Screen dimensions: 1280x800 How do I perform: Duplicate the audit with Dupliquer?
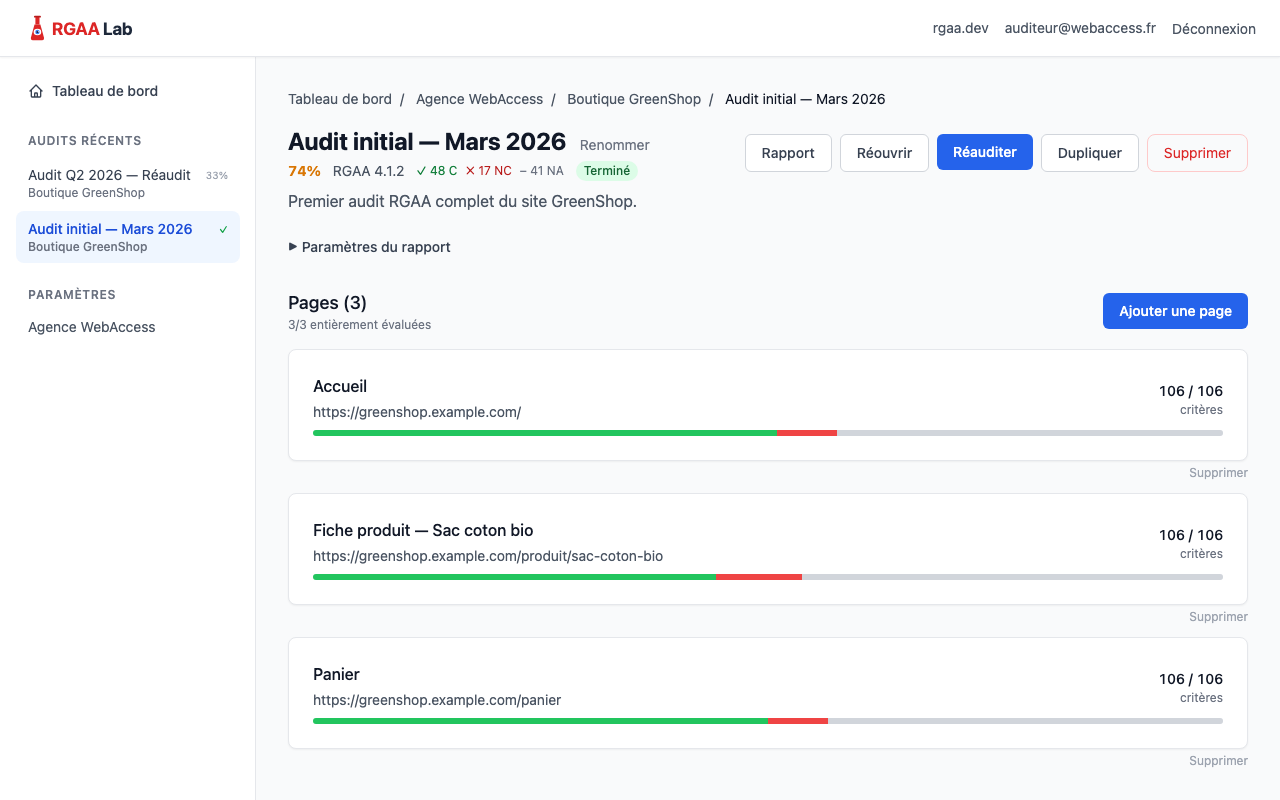tap(1089, 153)
